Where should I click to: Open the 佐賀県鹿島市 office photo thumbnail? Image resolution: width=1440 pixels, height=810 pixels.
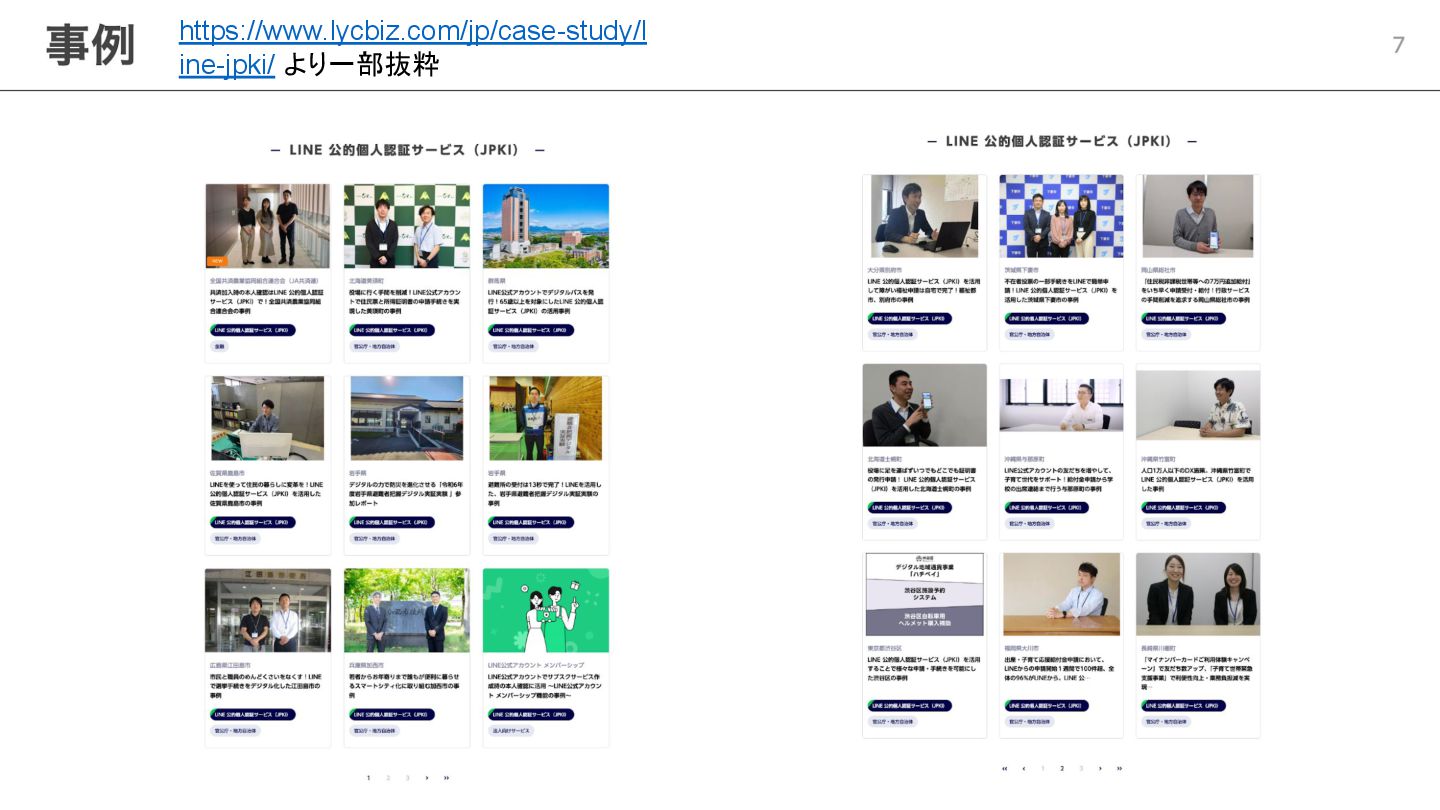pos(268,418)
